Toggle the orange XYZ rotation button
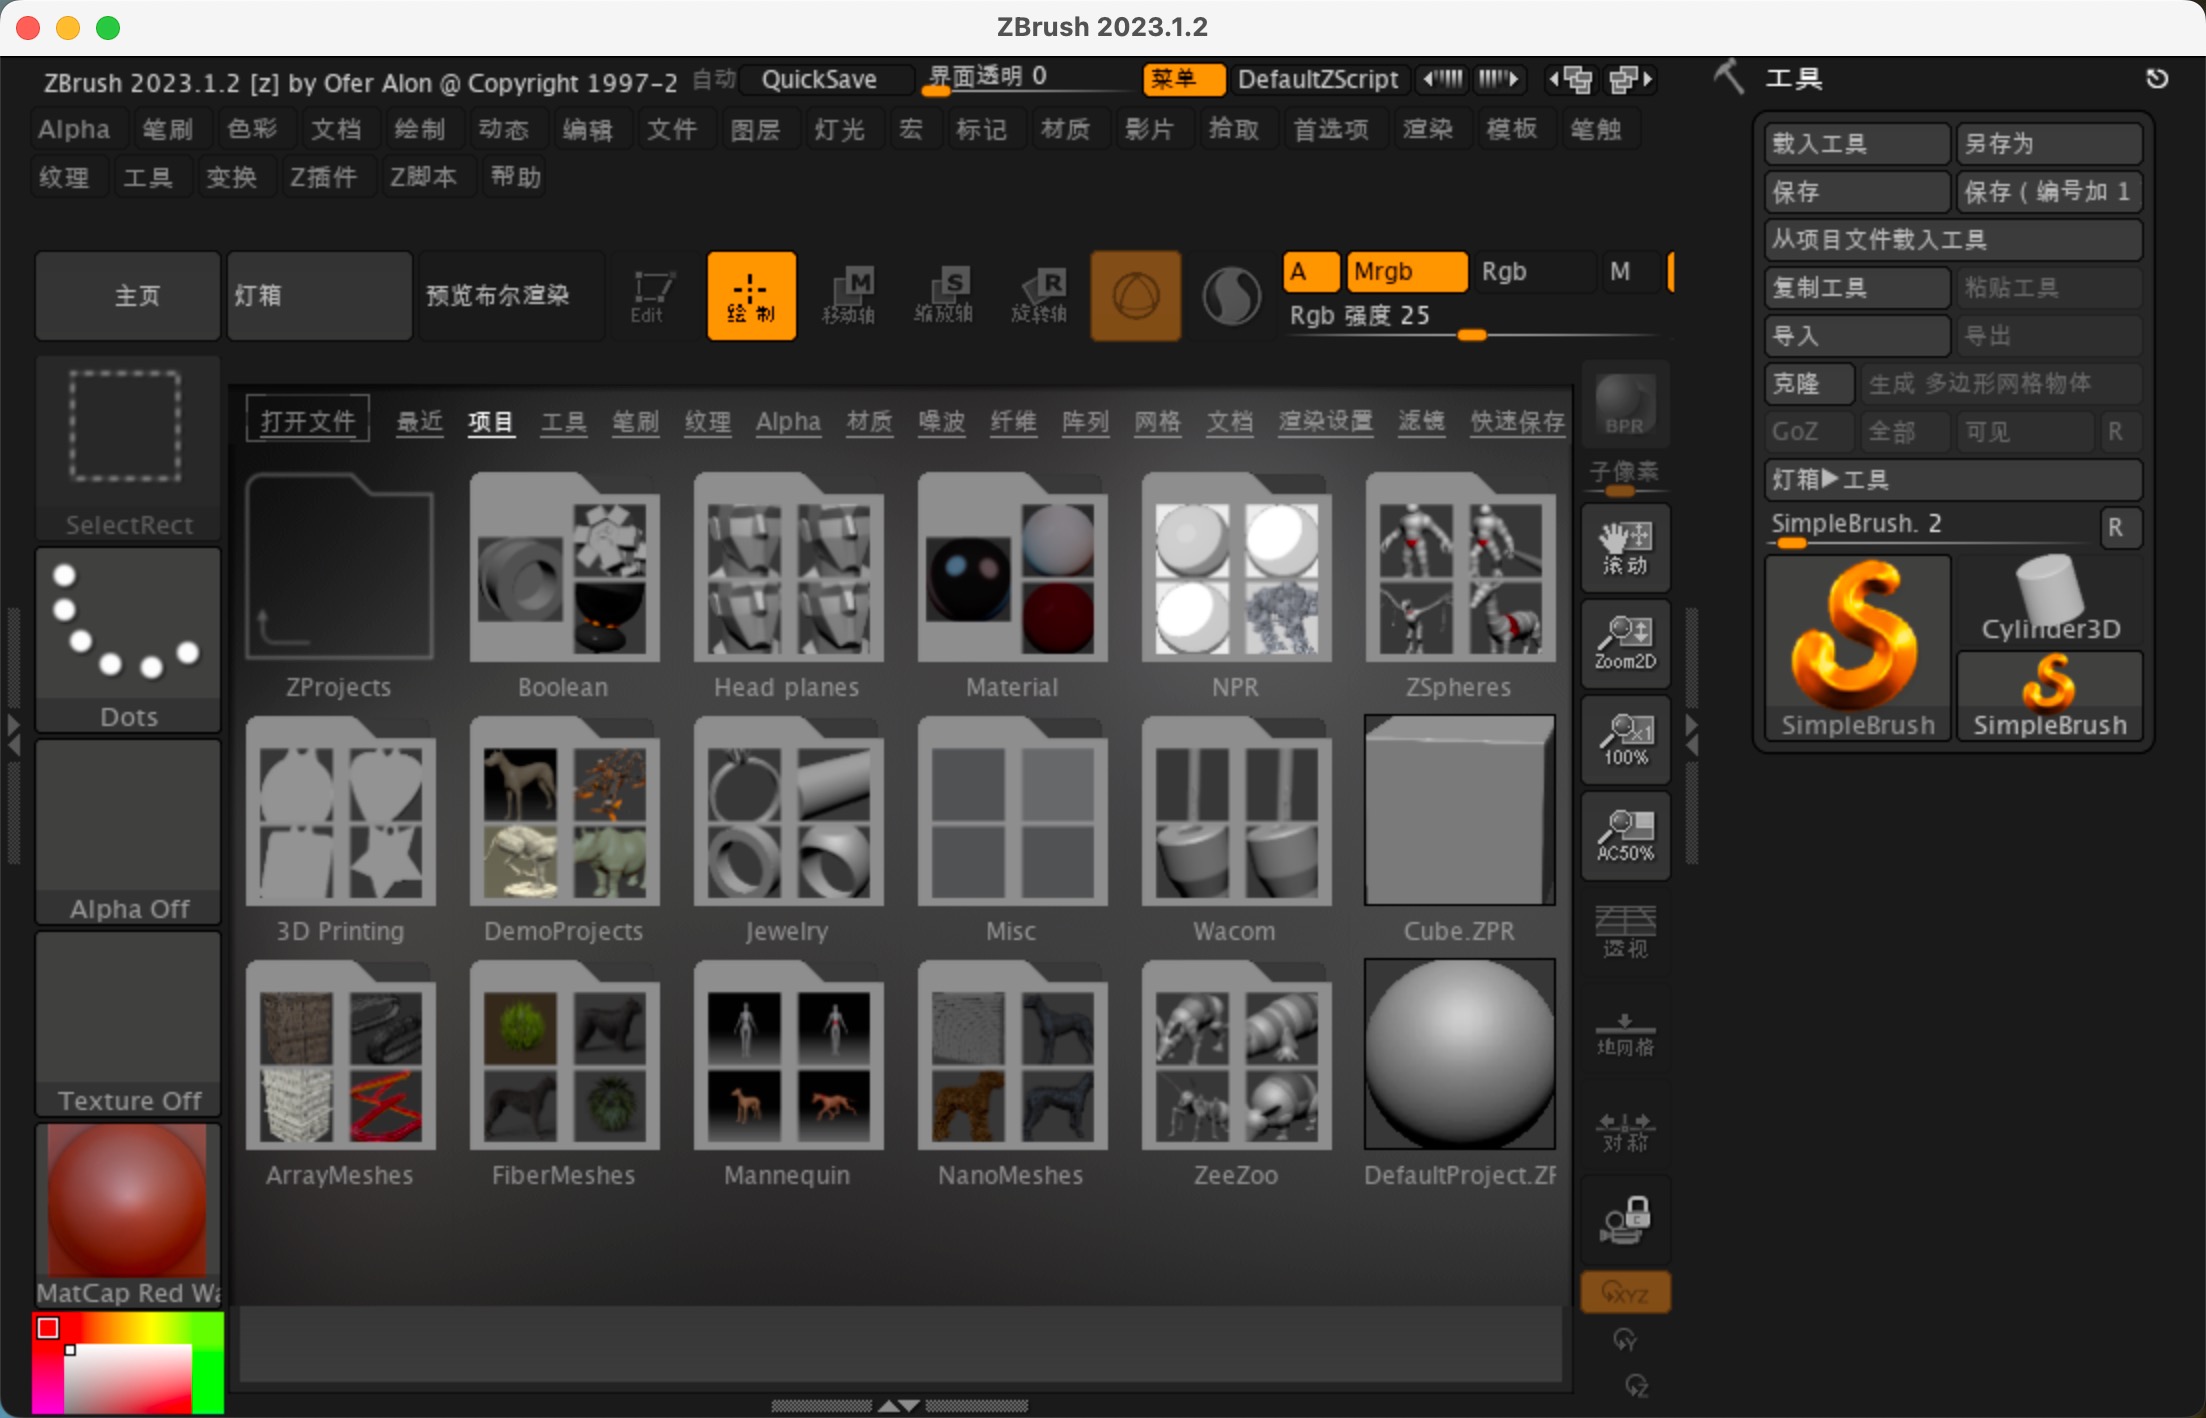The width and height of the screenshot is (2206, 1418). coord(1625,1293)
